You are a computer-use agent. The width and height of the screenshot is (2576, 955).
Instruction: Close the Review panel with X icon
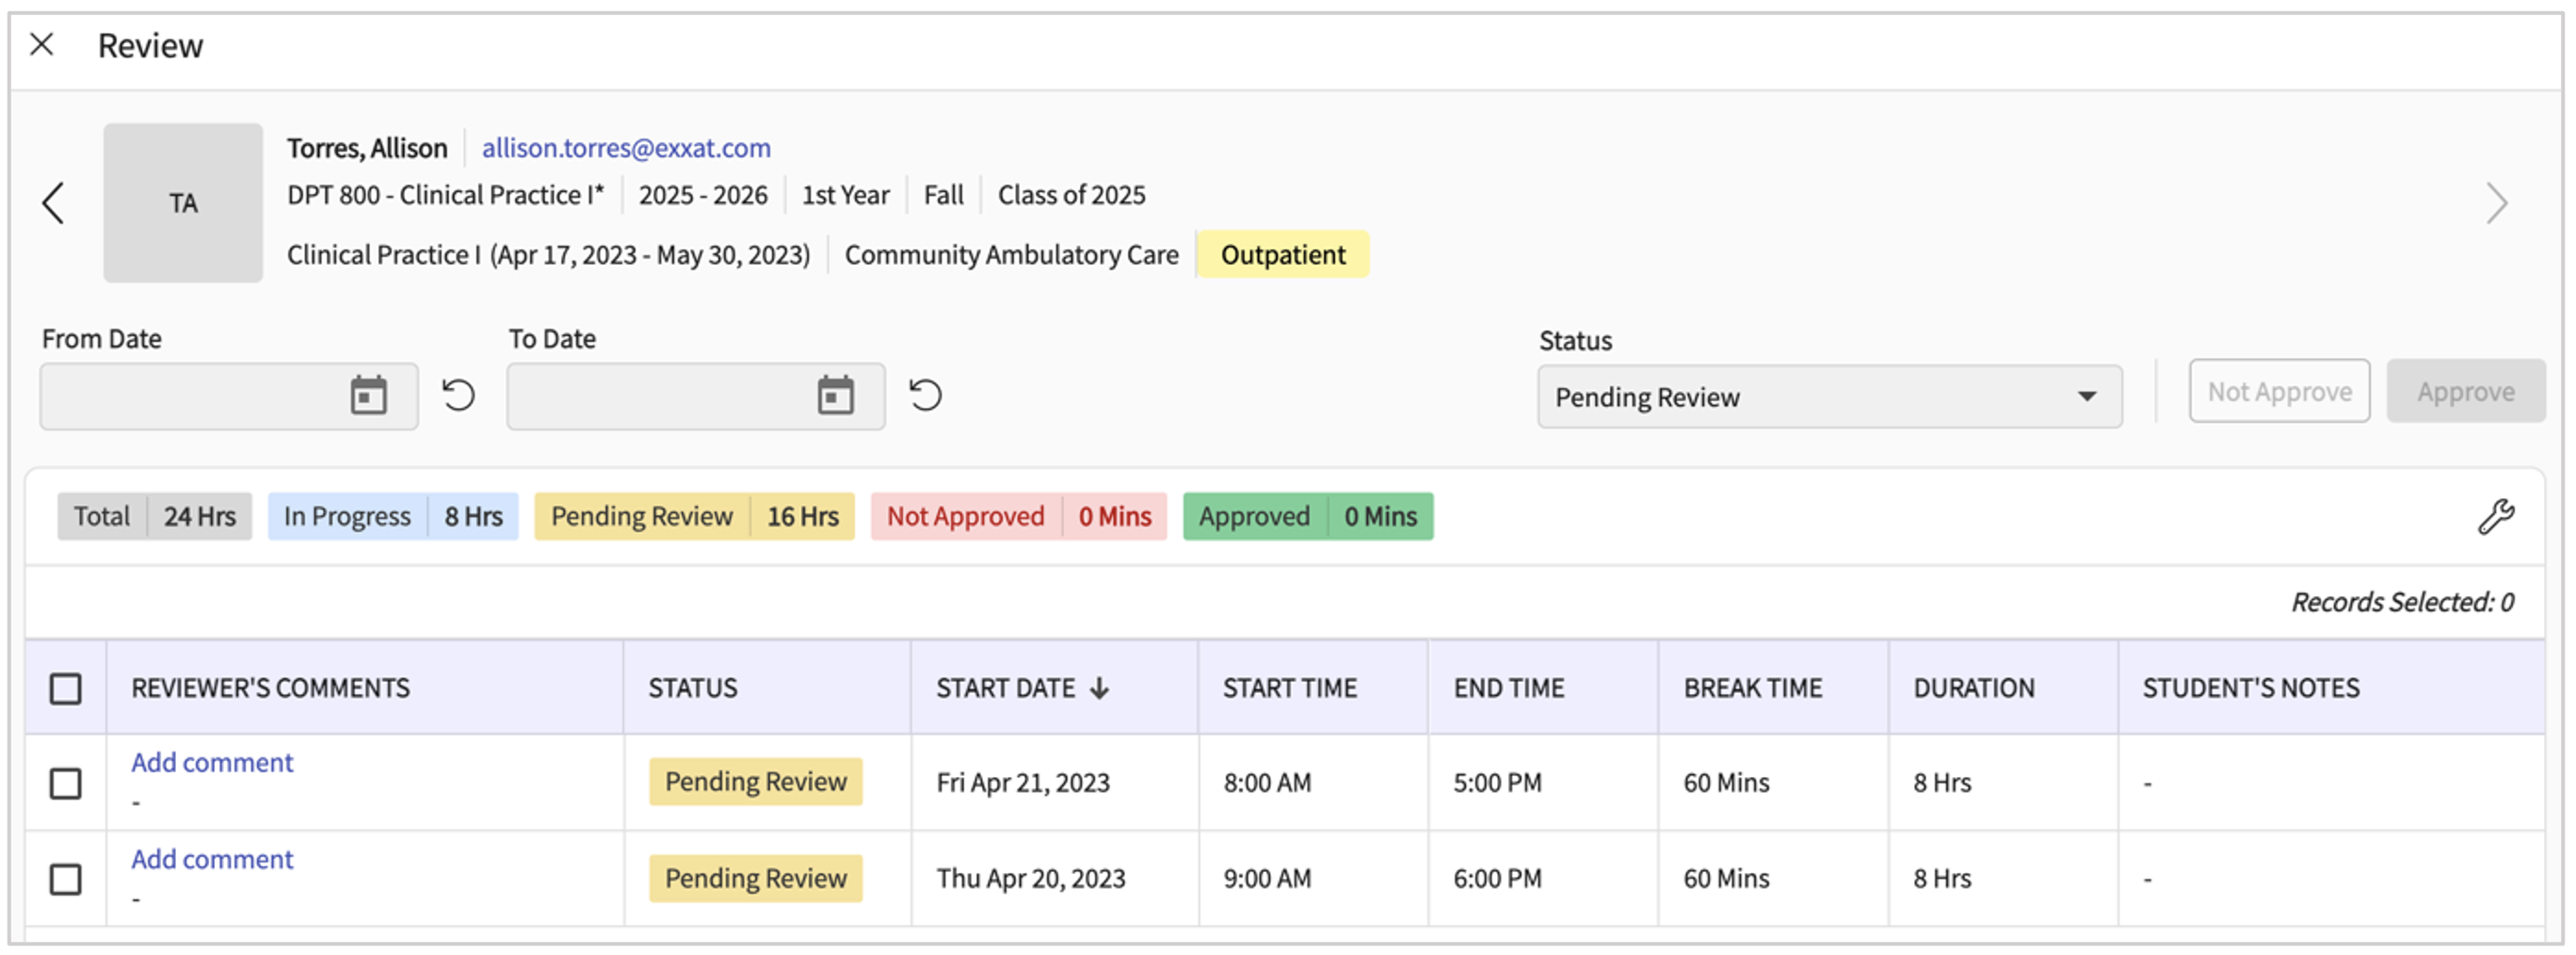[42, 44]
